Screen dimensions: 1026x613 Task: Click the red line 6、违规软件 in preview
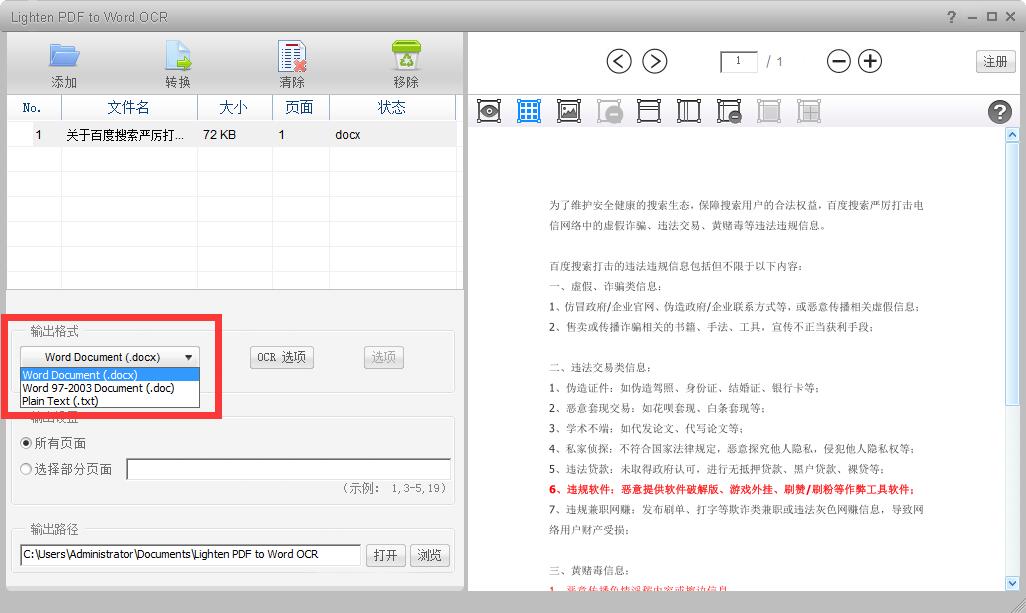click(732, 489)
